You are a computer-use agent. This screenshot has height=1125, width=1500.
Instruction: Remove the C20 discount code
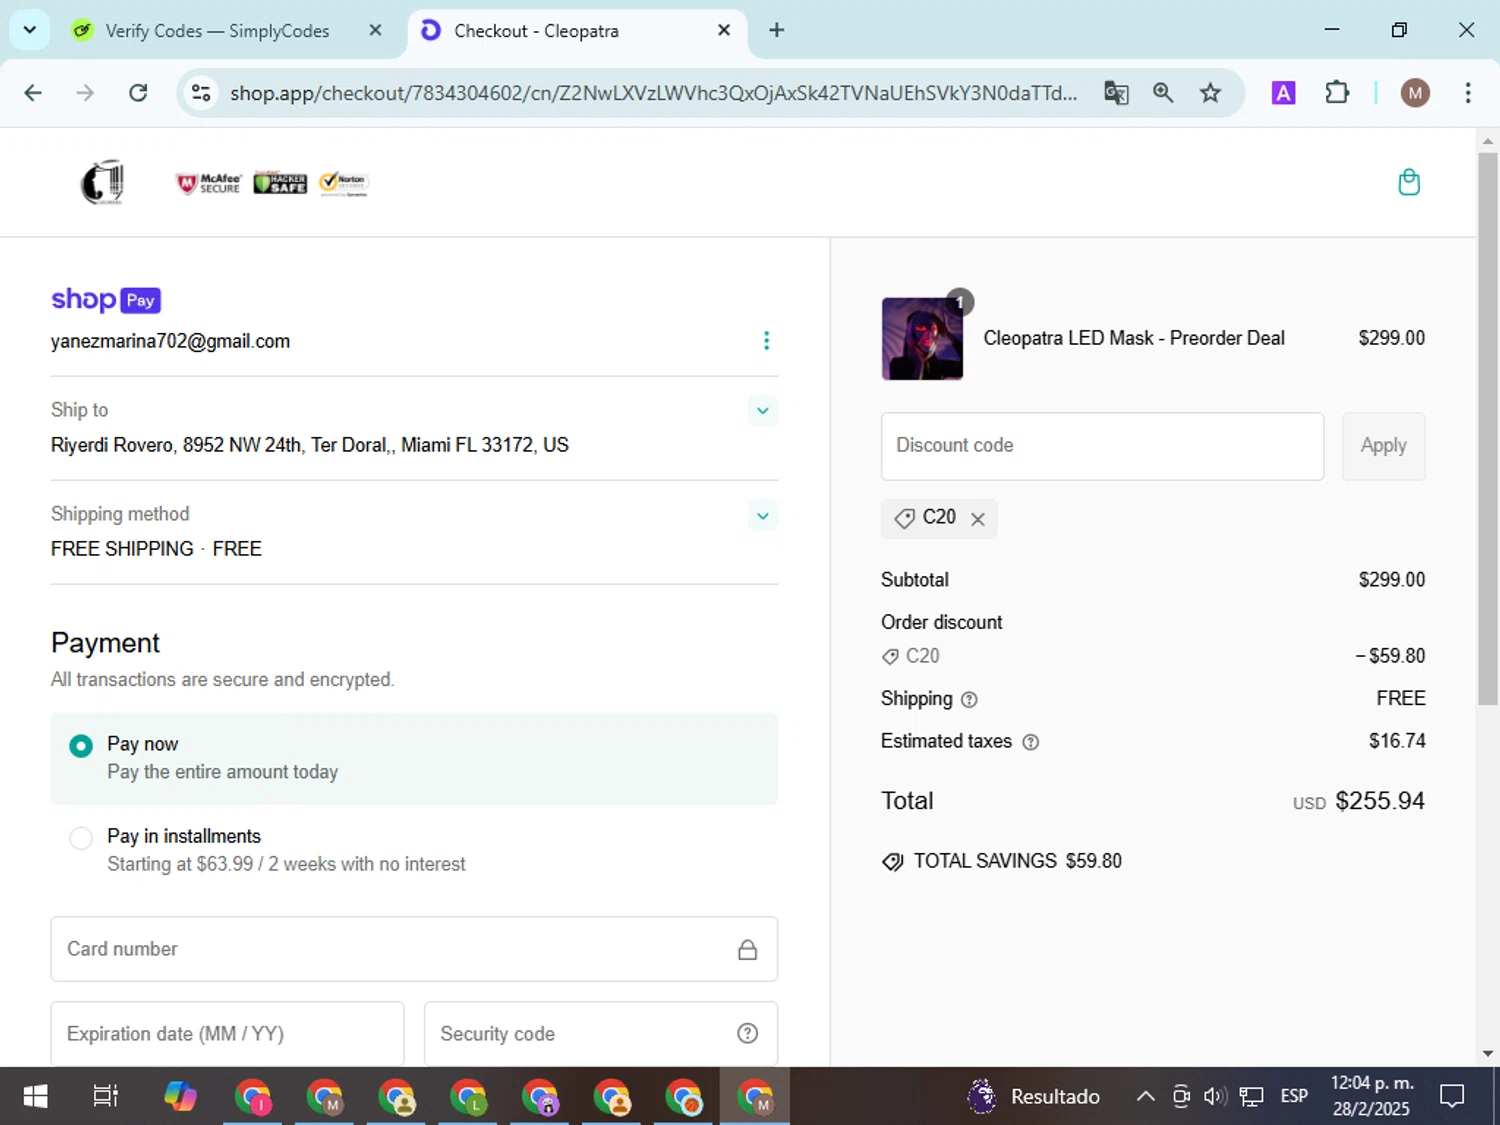tap(978, 519)
